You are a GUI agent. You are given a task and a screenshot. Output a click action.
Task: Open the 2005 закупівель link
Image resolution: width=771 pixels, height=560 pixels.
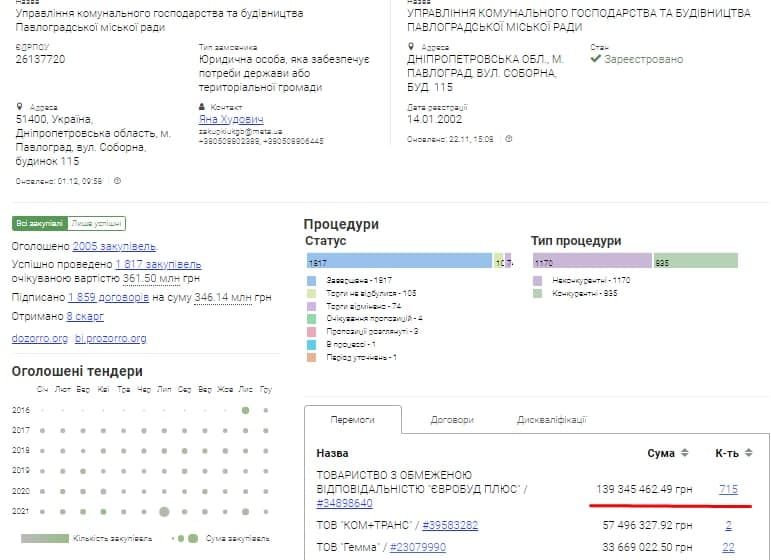click(x=114, y=246)
